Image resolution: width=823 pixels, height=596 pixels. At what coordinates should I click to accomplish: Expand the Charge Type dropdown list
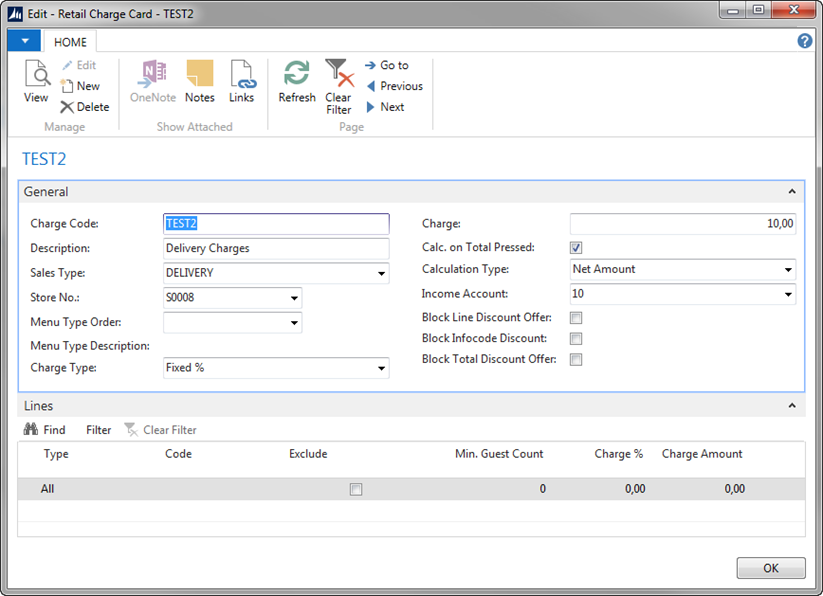pyautogui.click(x=381, y=369)
